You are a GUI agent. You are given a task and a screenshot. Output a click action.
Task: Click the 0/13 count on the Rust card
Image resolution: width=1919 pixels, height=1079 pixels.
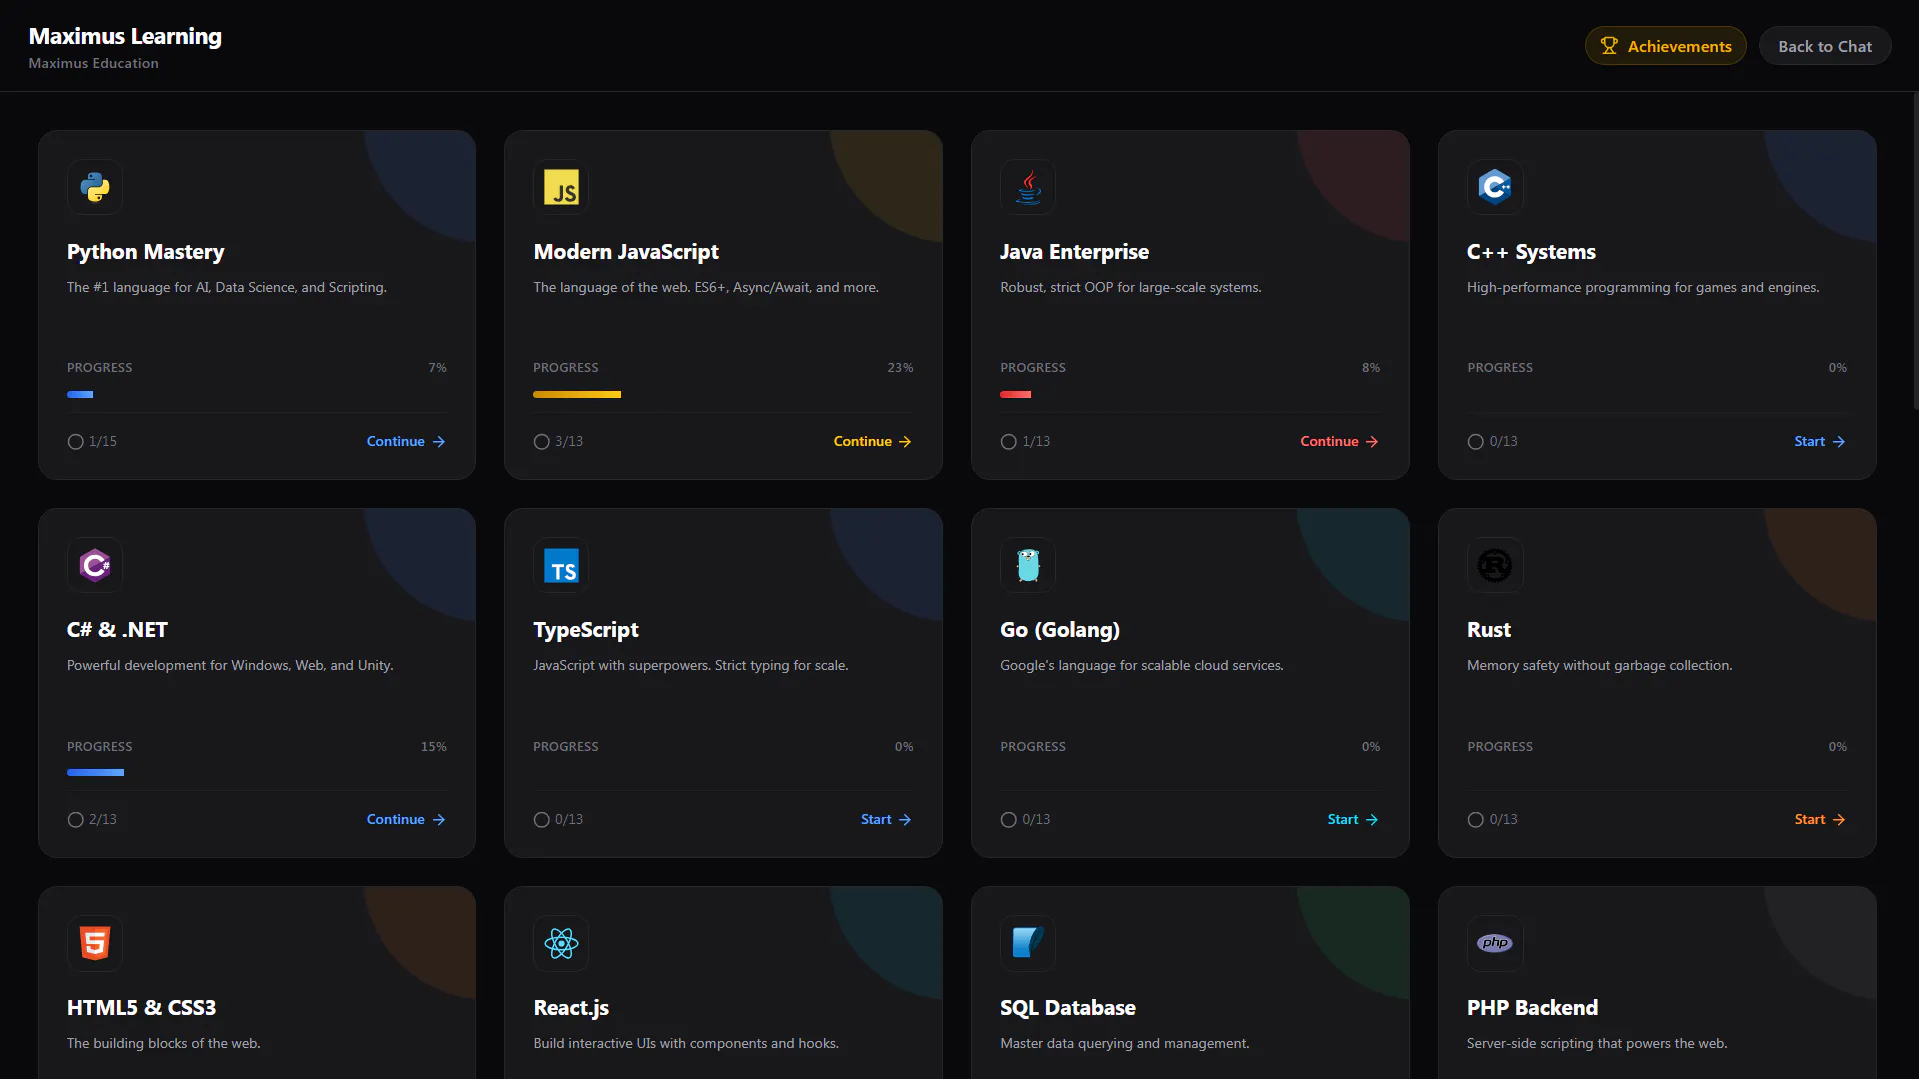click(x=1503, y=819)
